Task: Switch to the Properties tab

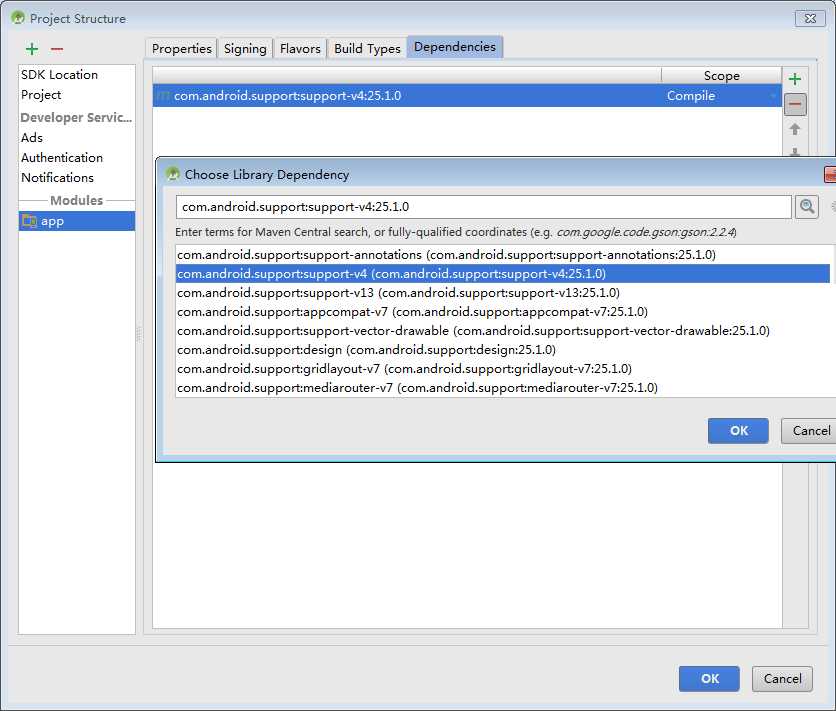Action: click(x=181, y=49)
